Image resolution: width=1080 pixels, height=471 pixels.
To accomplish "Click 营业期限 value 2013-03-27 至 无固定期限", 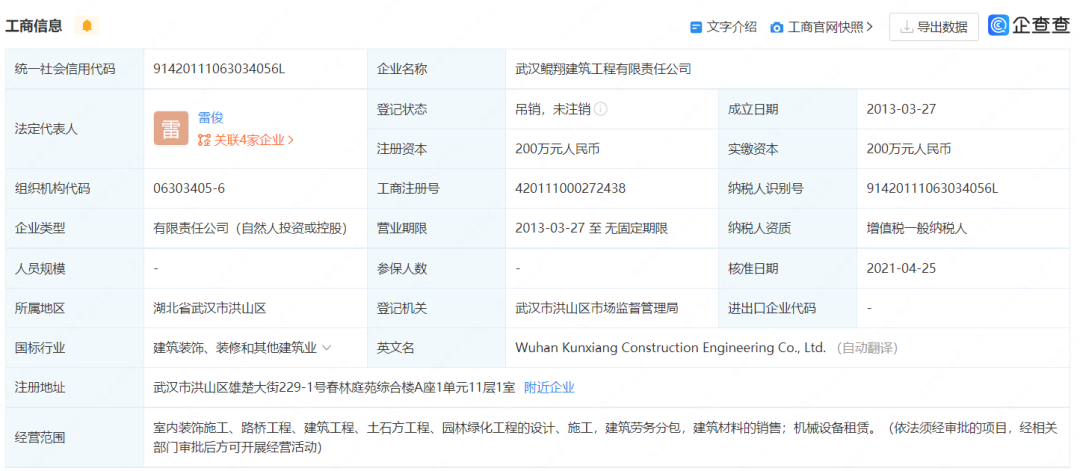I will click(592, 229).
